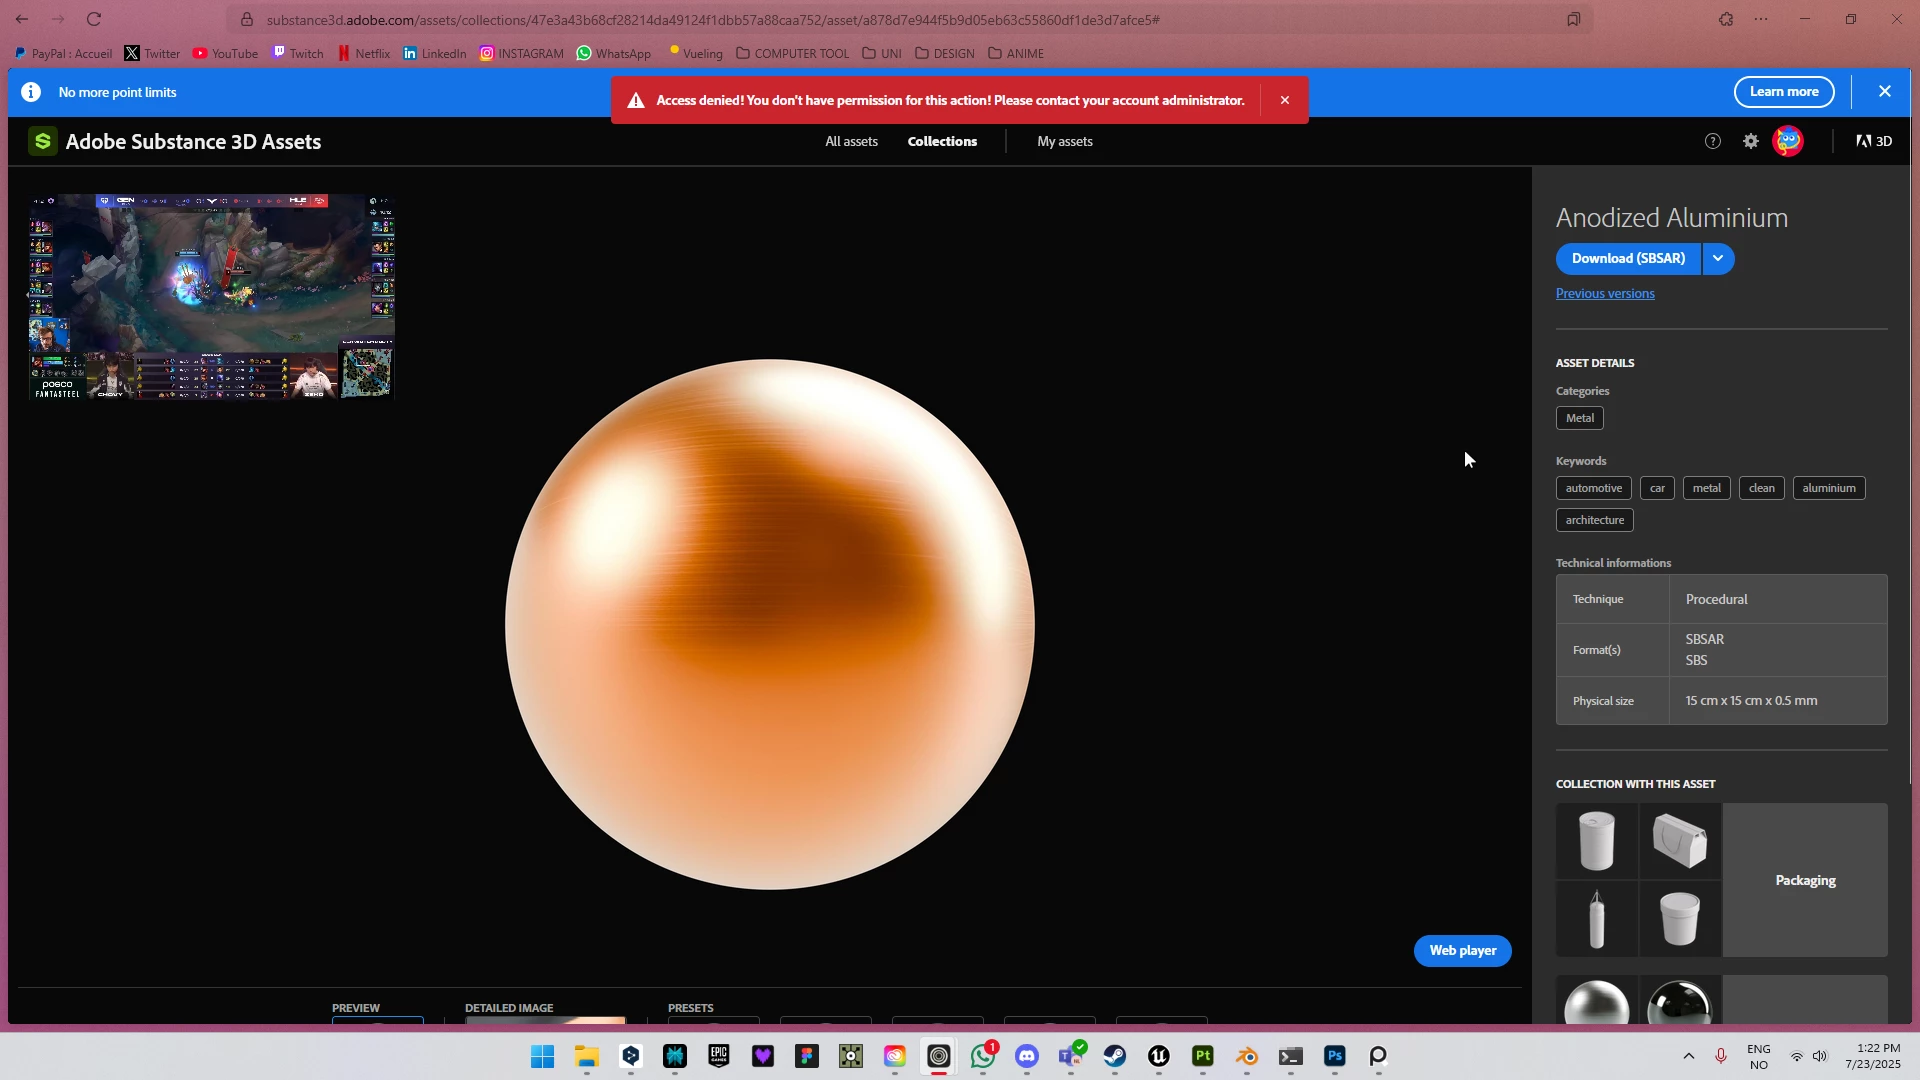Expand the download format dropdown arrow

(x=1718, y=258)
